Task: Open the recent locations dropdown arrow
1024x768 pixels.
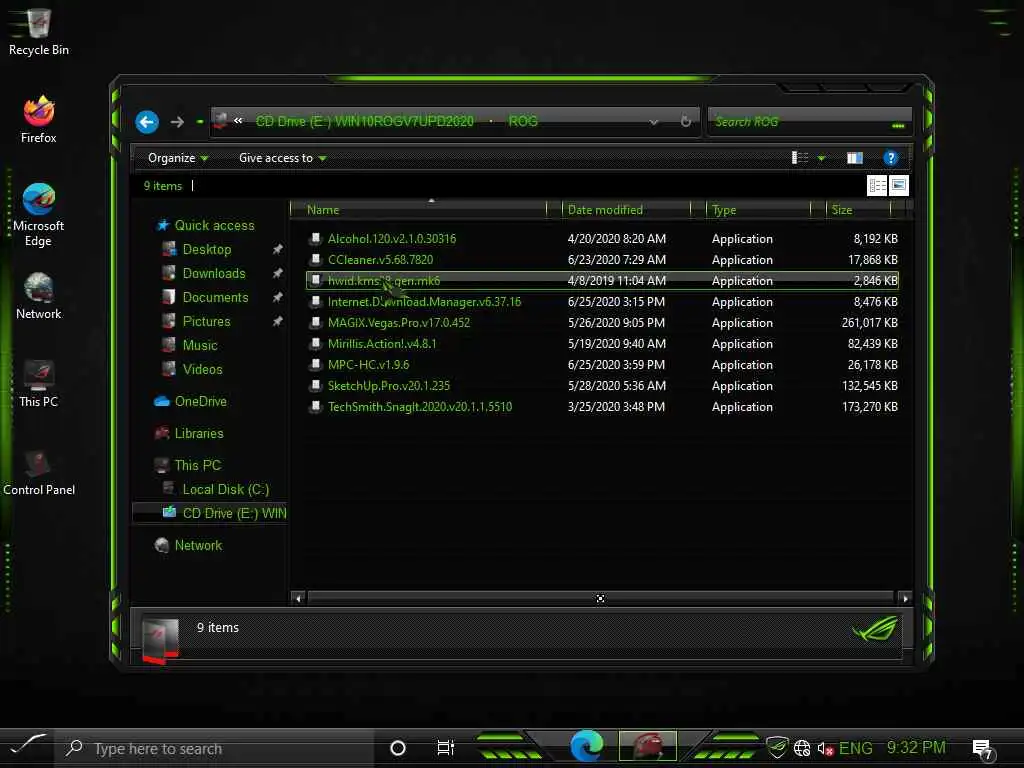Action: tap(199, 122)
